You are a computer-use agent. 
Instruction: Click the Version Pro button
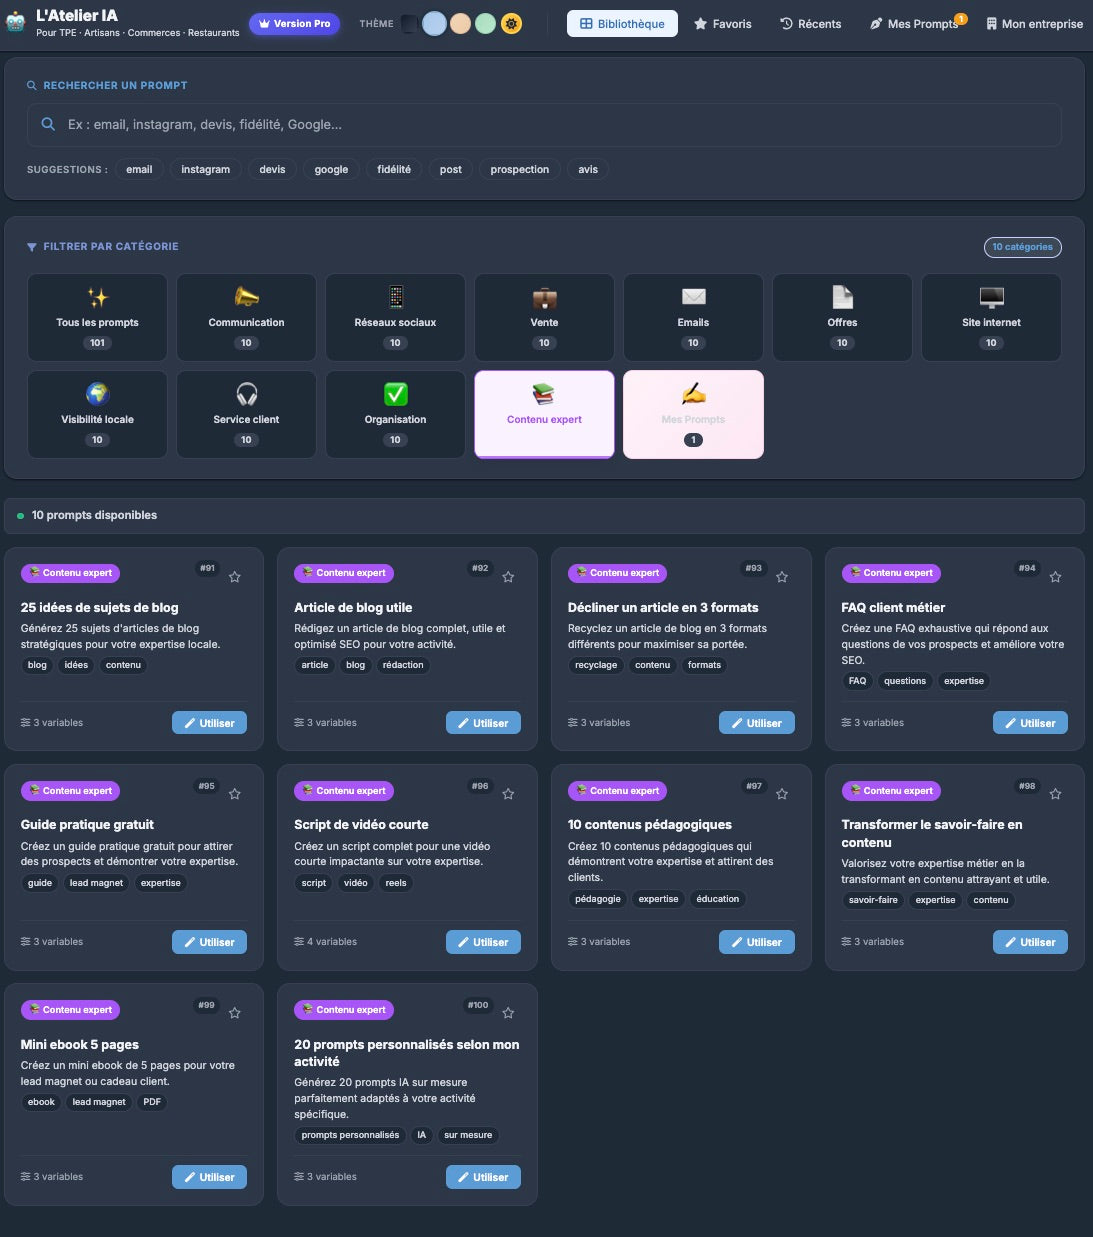pyautogui.click(x=294, y=23)
